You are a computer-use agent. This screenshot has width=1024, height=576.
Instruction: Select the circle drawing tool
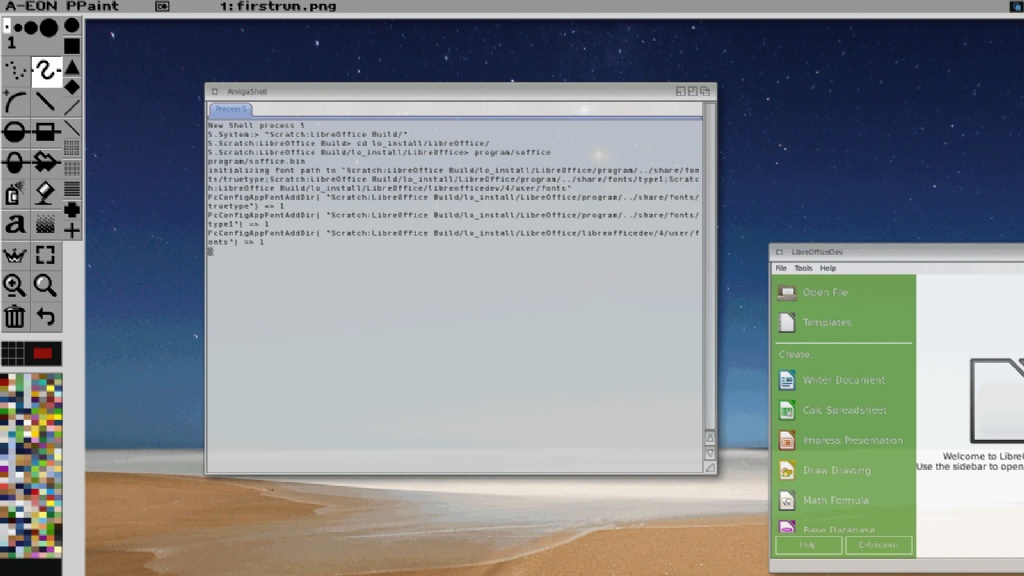(15, 132)
